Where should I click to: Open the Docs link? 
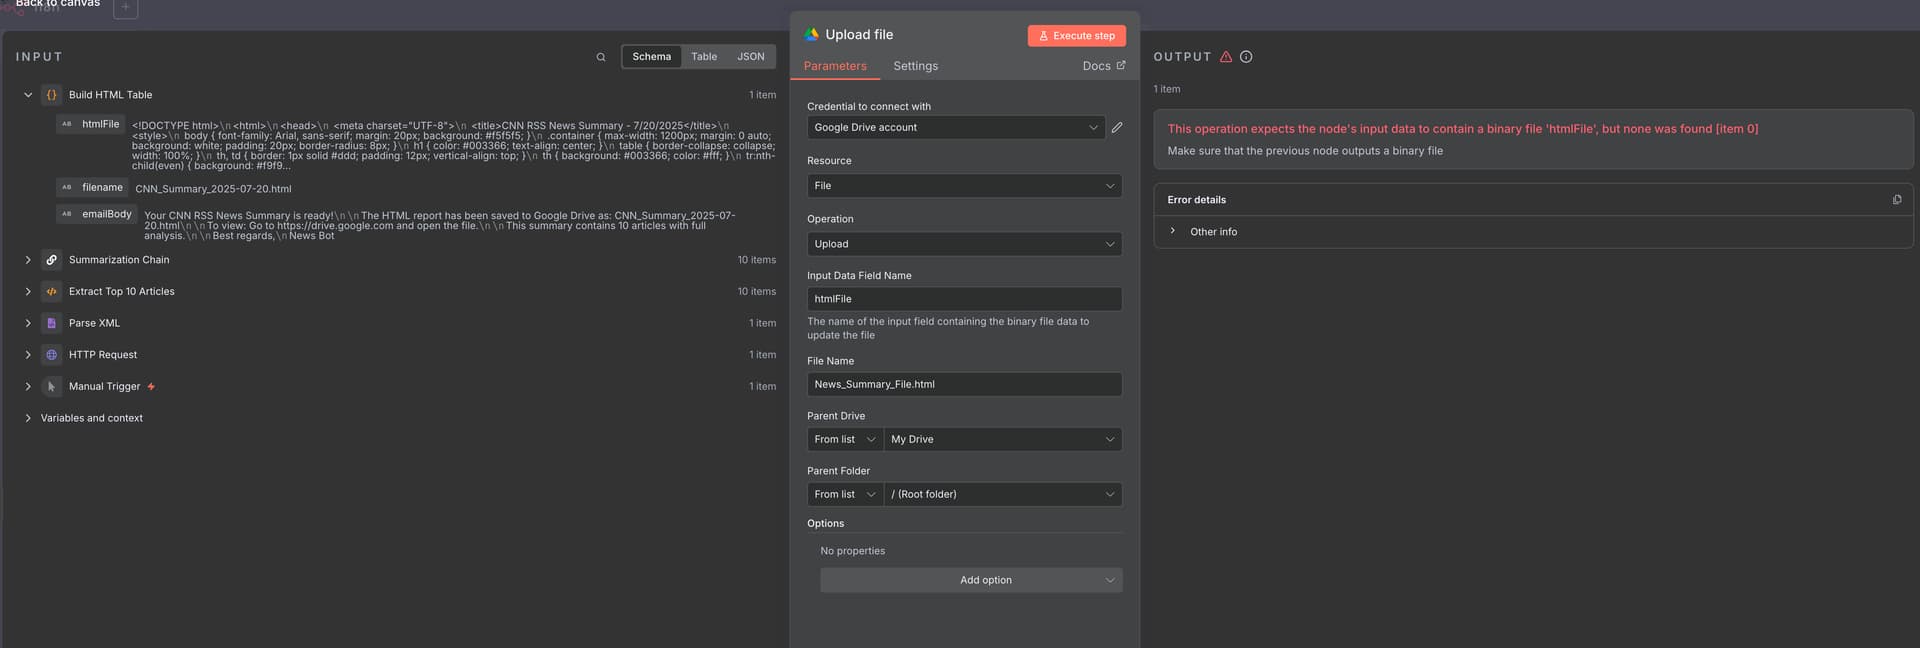click(1103, 66)
